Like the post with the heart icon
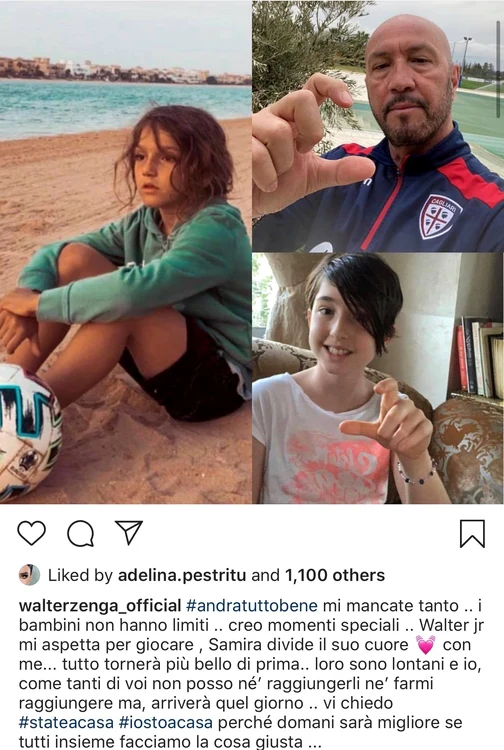This screenshot has width=504, height=750. tap(32, 533)
